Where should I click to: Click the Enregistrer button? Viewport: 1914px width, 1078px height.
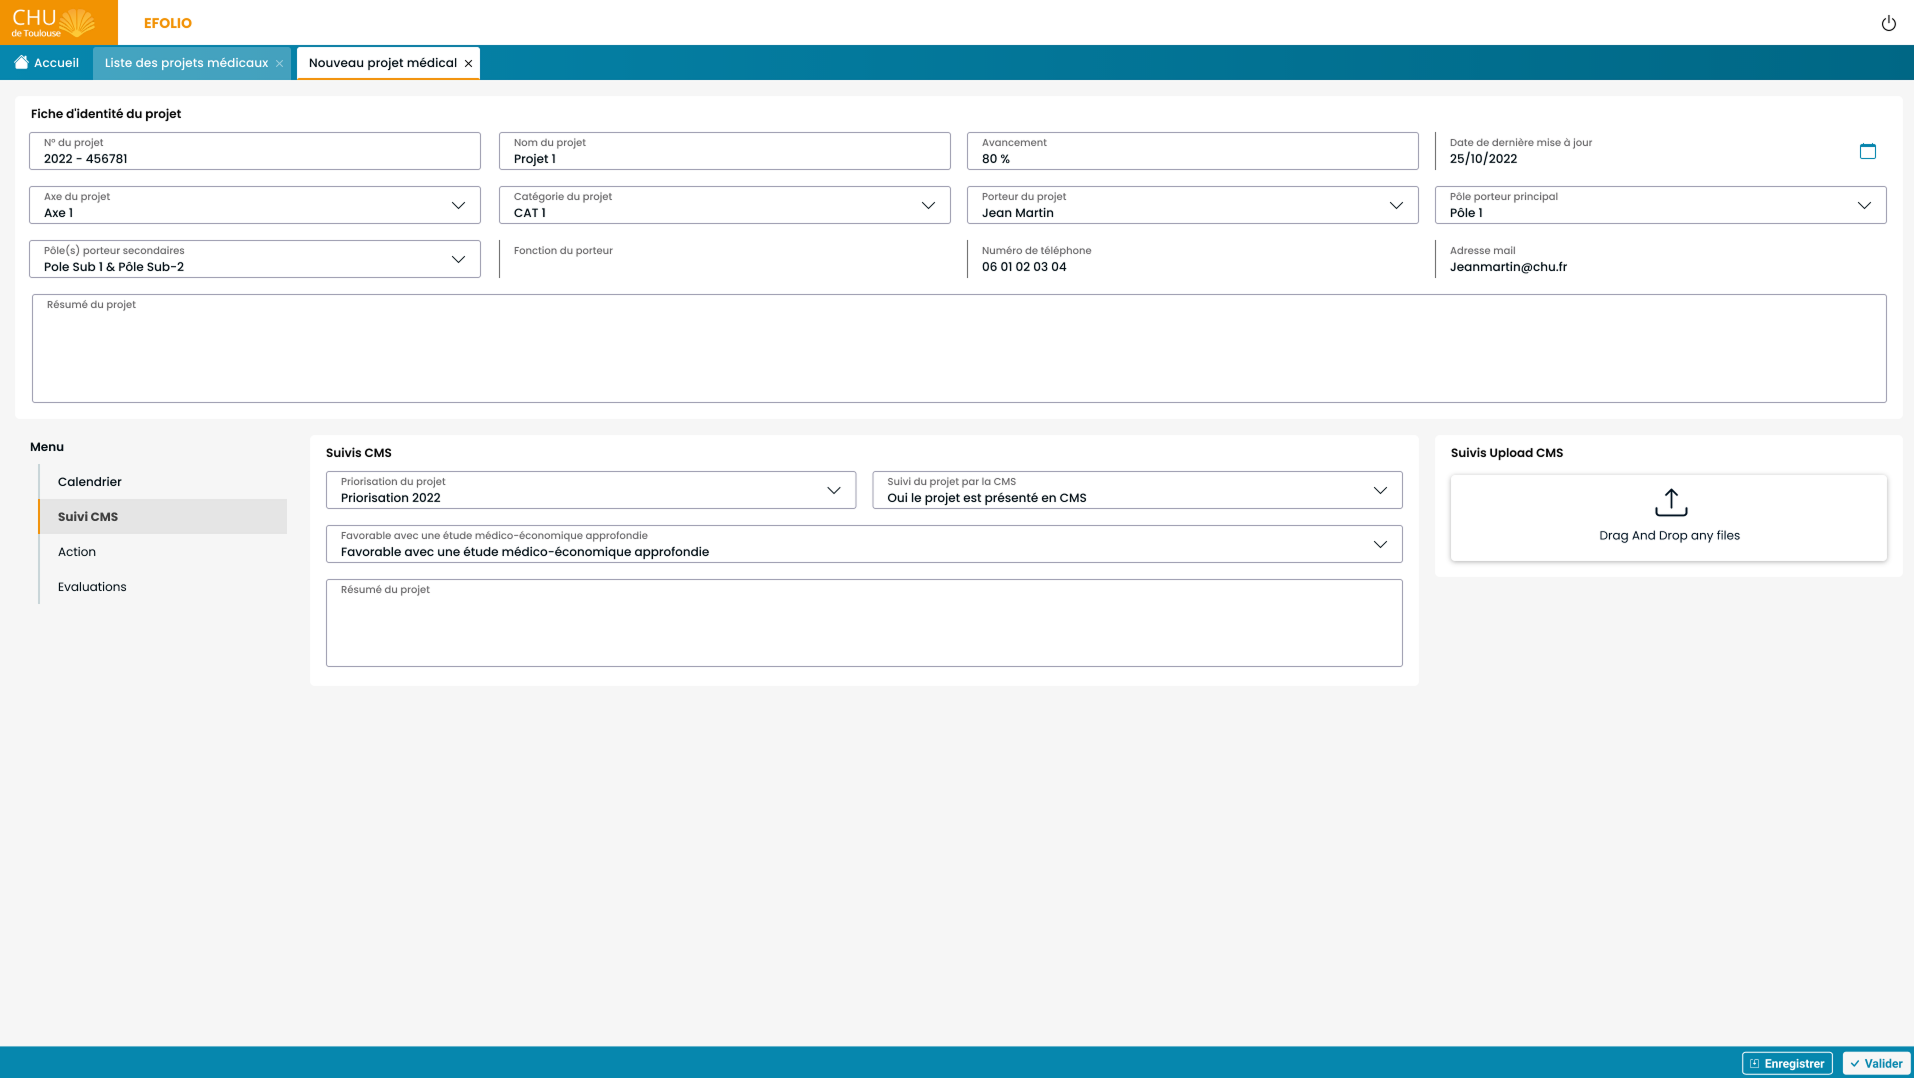pyautogui.click(x=1787, y=1063)
